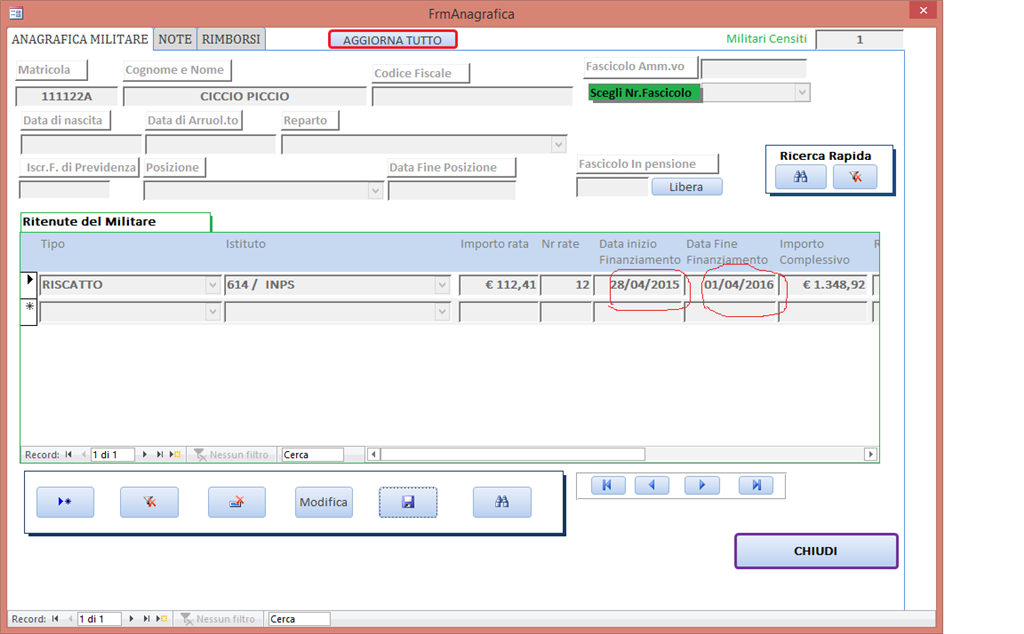Click first record arrow in main form navigator
The height and width of the screenshot is (634, 1024).
(x=56, y=619)
